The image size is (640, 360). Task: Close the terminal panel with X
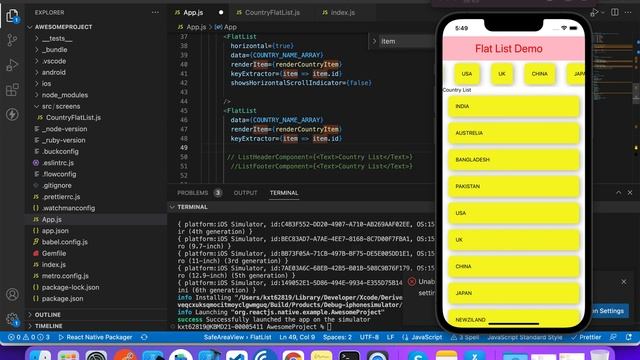coord(630,192)
